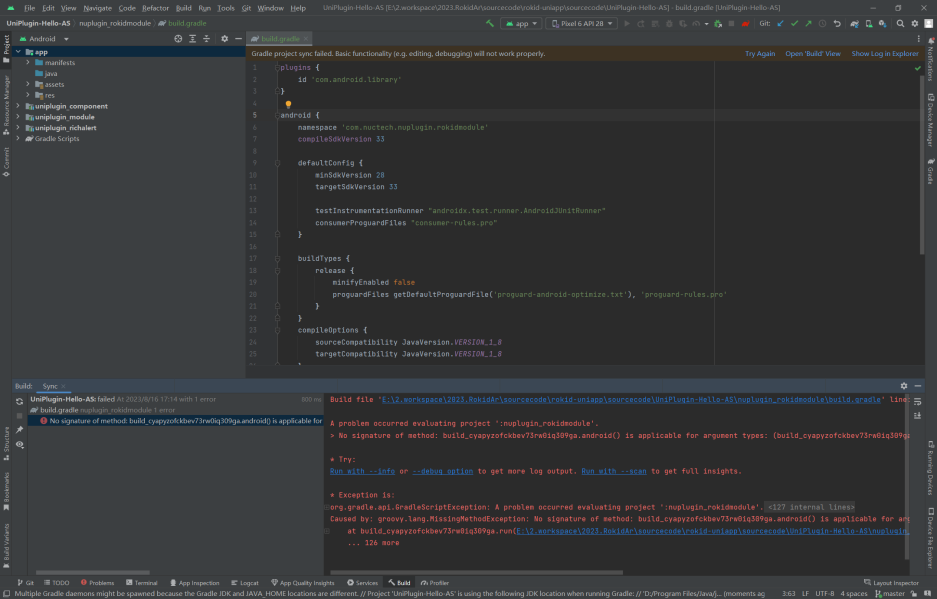
Task: Open the Notifications side panel
Action: coord(930,60)
